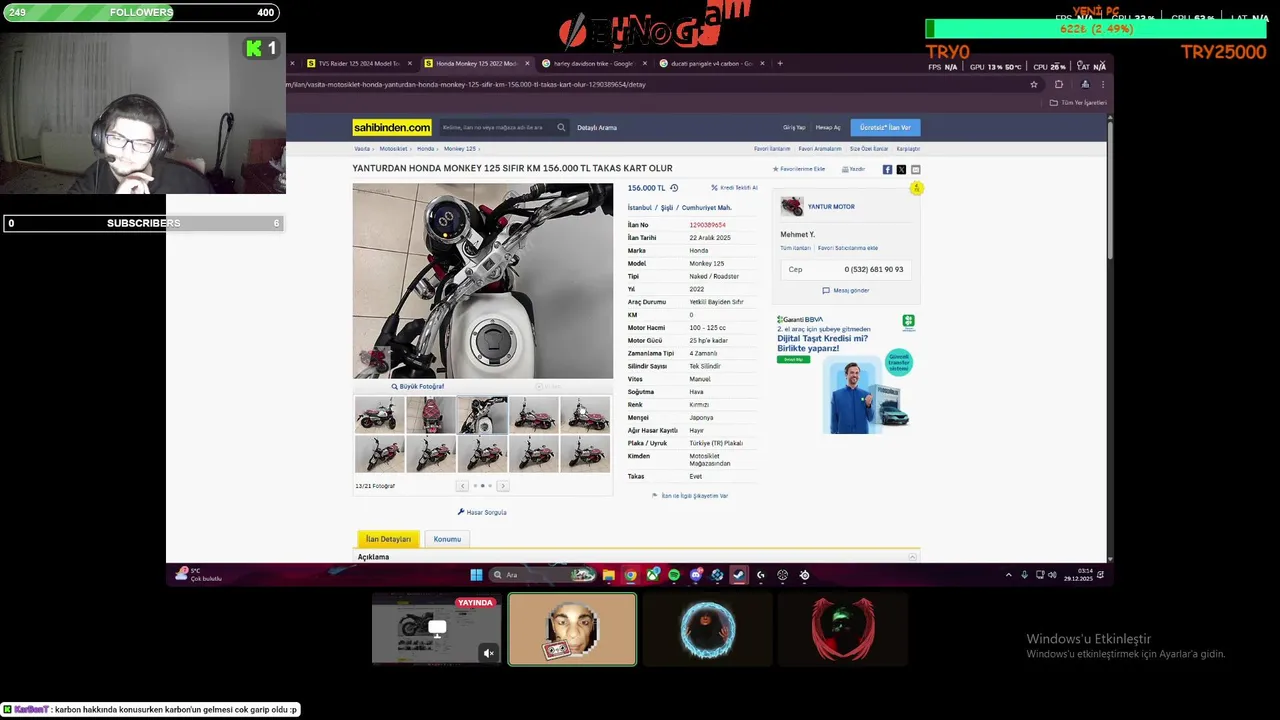Collapse the Açıklama section chevron
1280x720 pixels.
point(912,557)
